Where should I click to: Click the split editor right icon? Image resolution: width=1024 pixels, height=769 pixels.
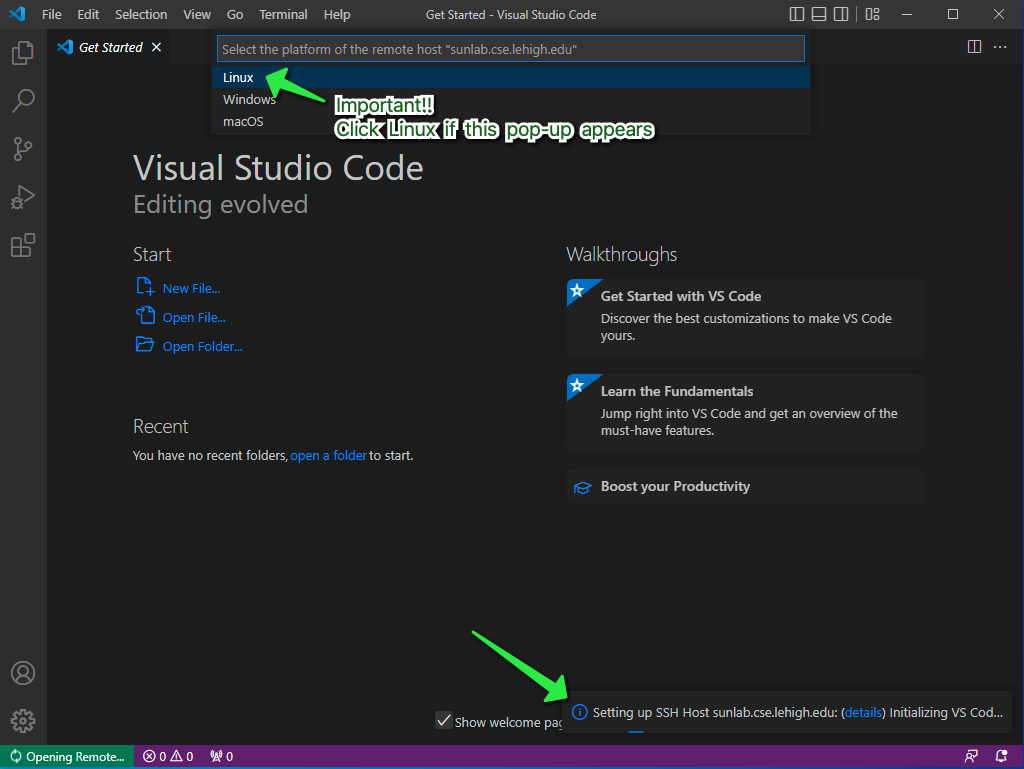(x=974, y=47)
